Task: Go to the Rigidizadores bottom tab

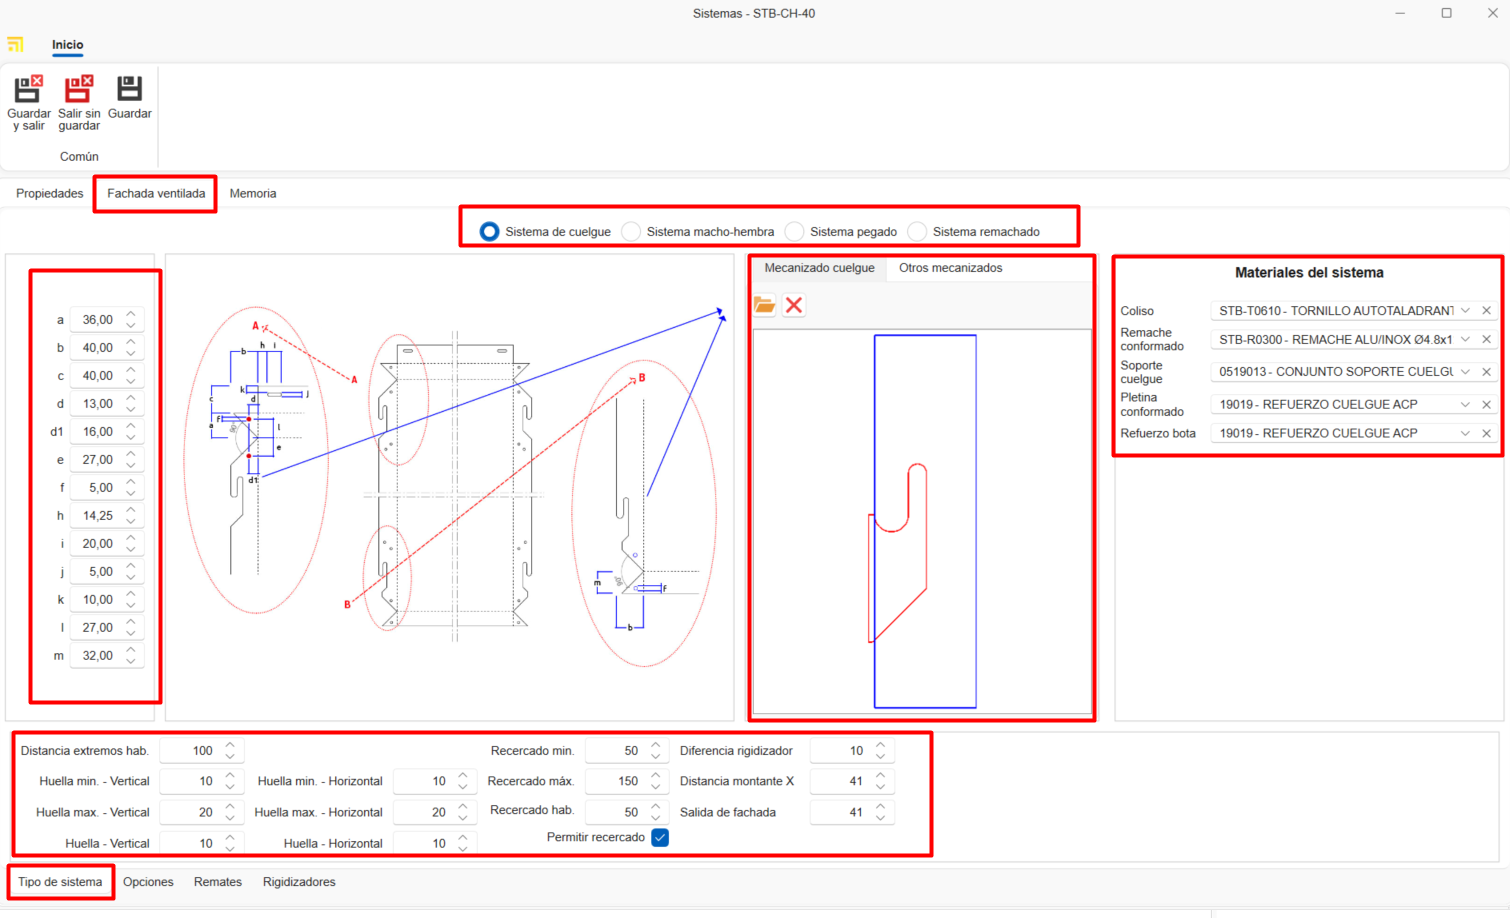Action: (299, 882)
